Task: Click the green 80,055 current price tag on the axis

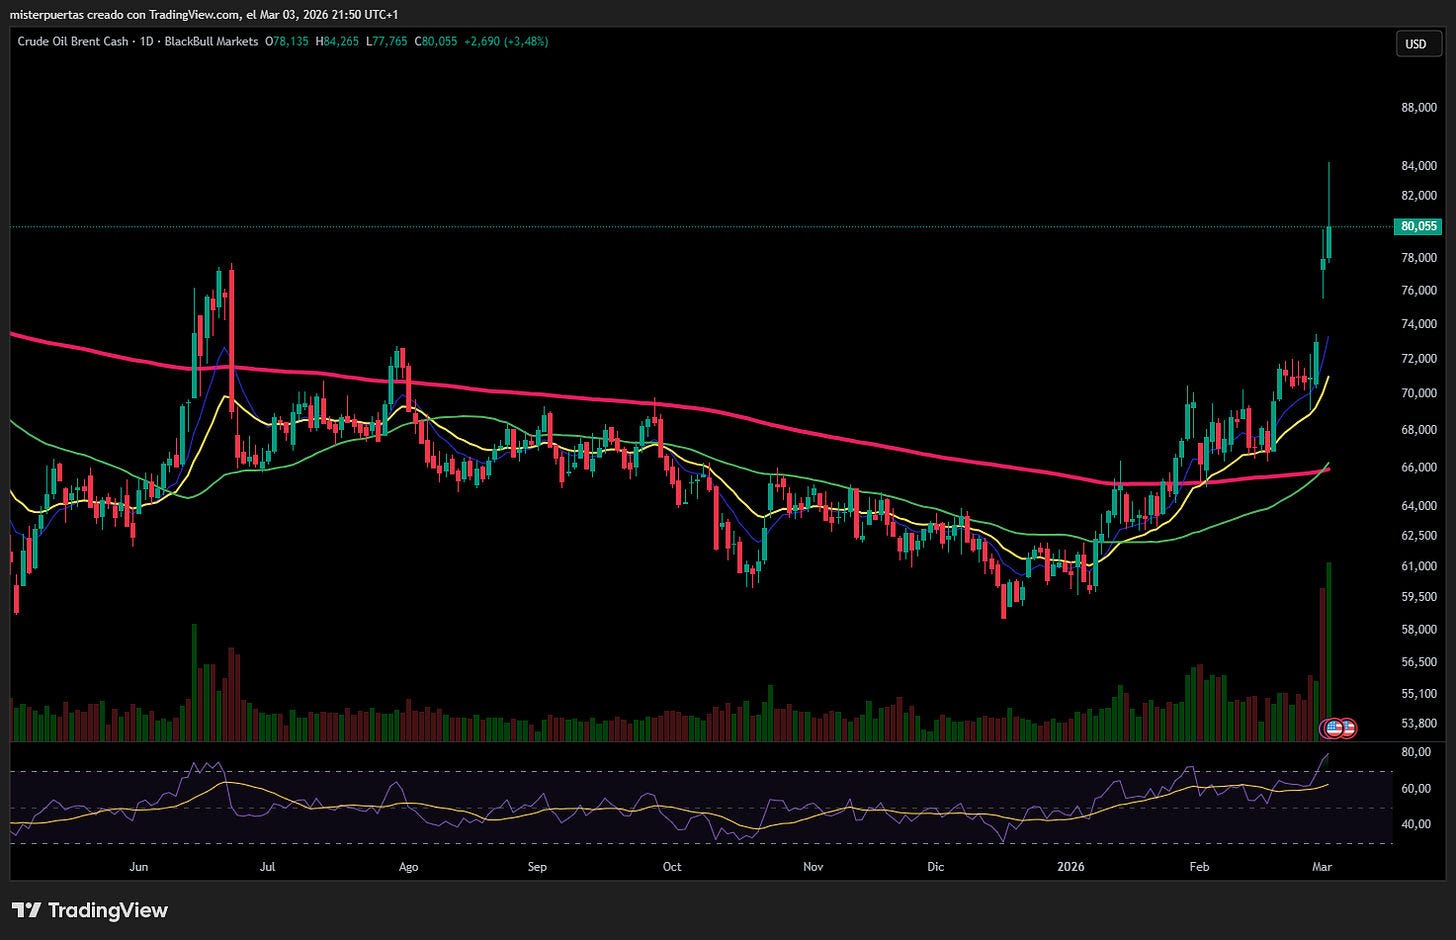Action: click(x=1418, y=226)
